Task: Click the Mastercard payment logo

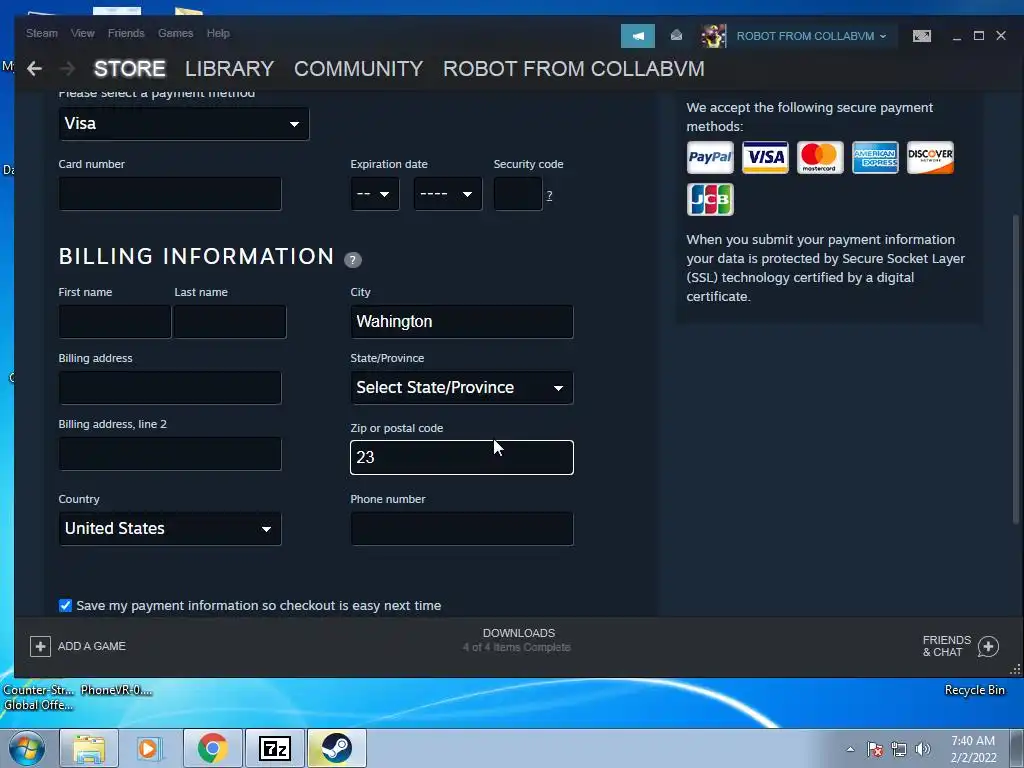Action: pos(820,157)
